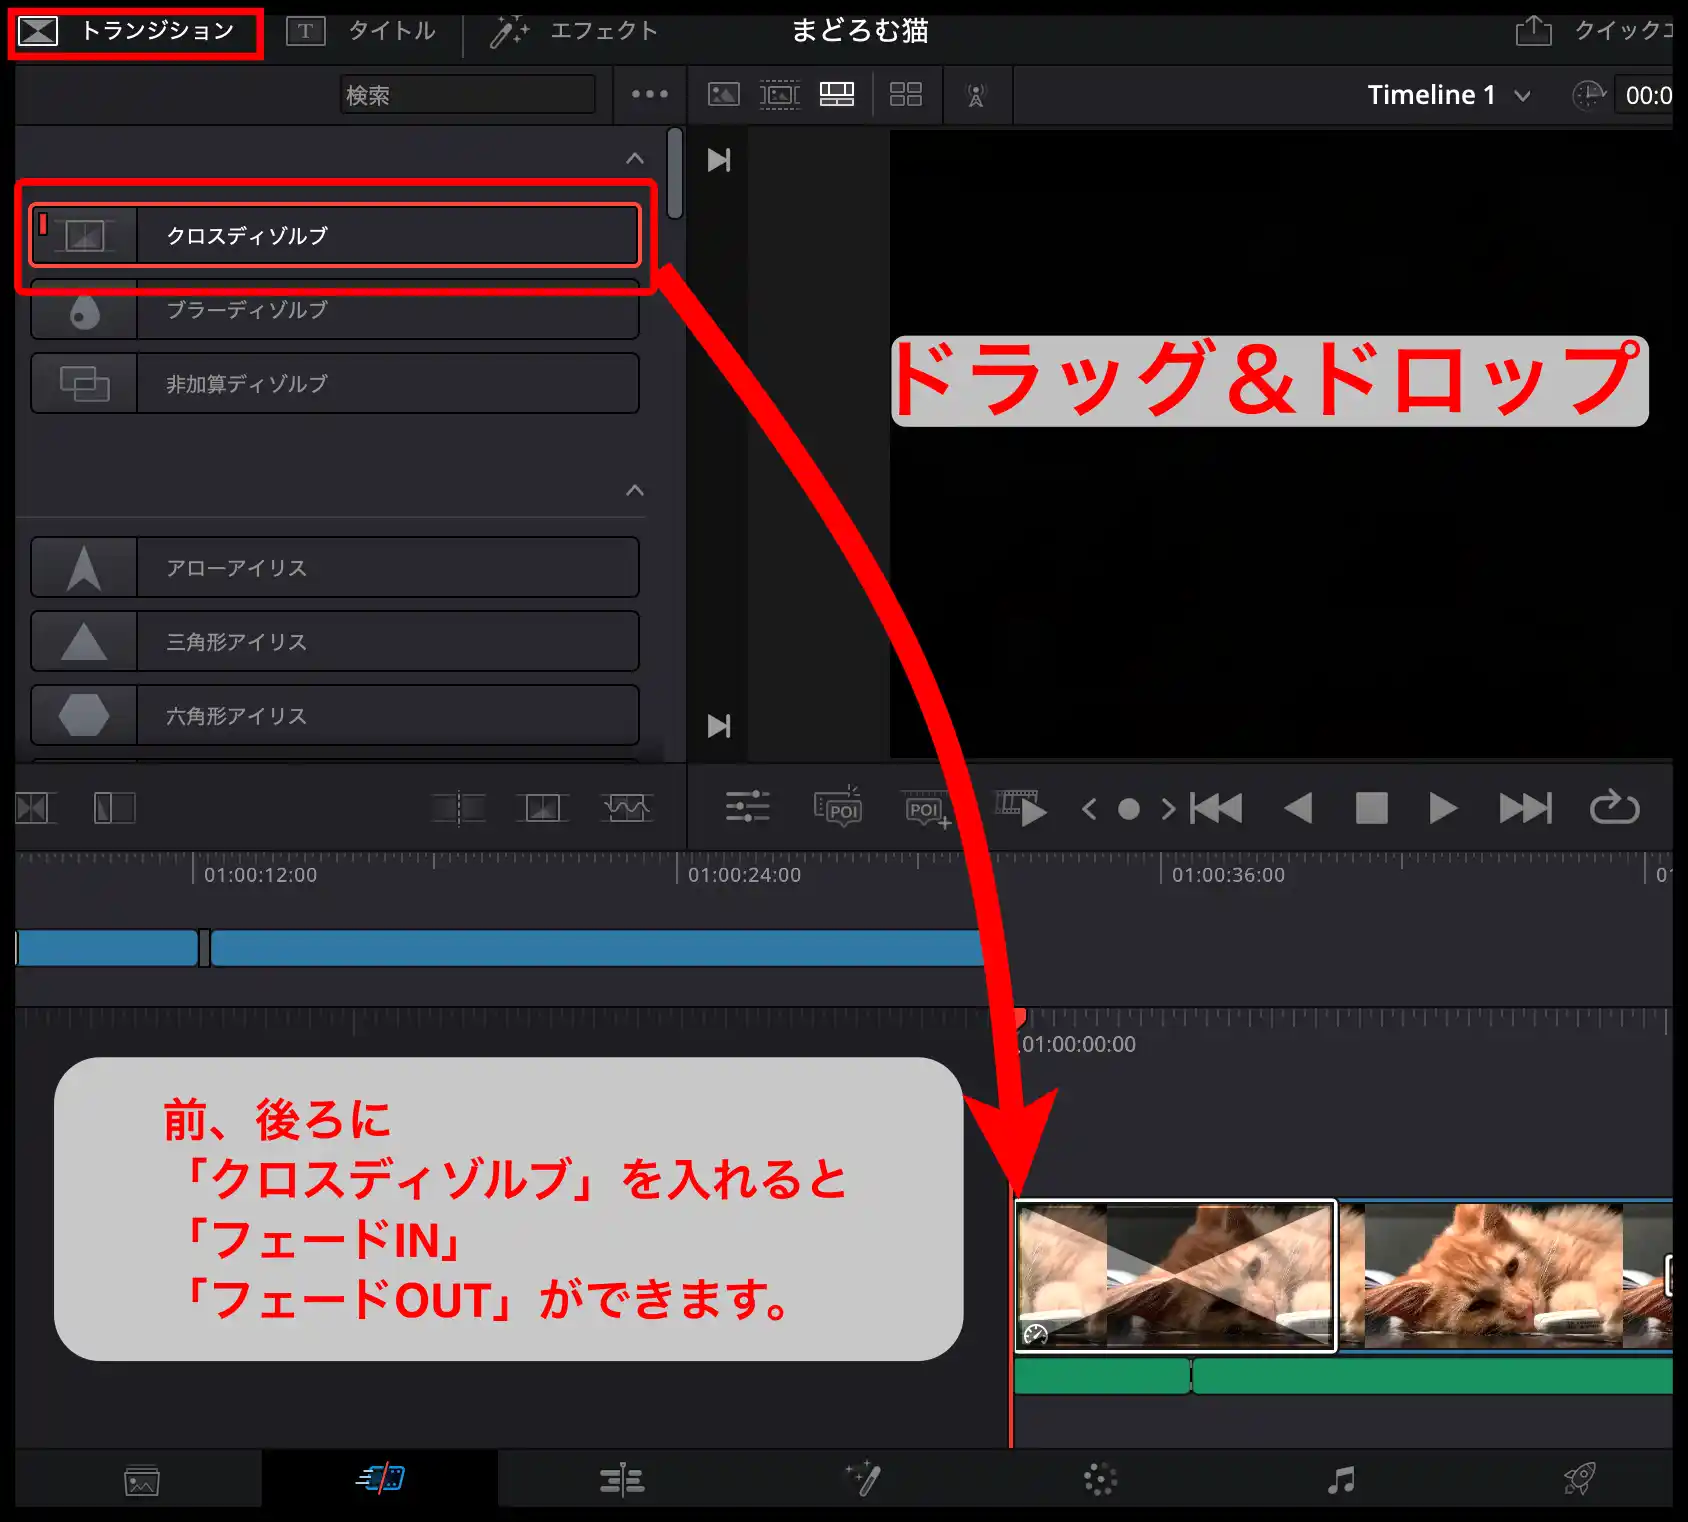Add a POI marker with the POI+ icon
Screen dimensions: 1688x1522
pos(926,808)
